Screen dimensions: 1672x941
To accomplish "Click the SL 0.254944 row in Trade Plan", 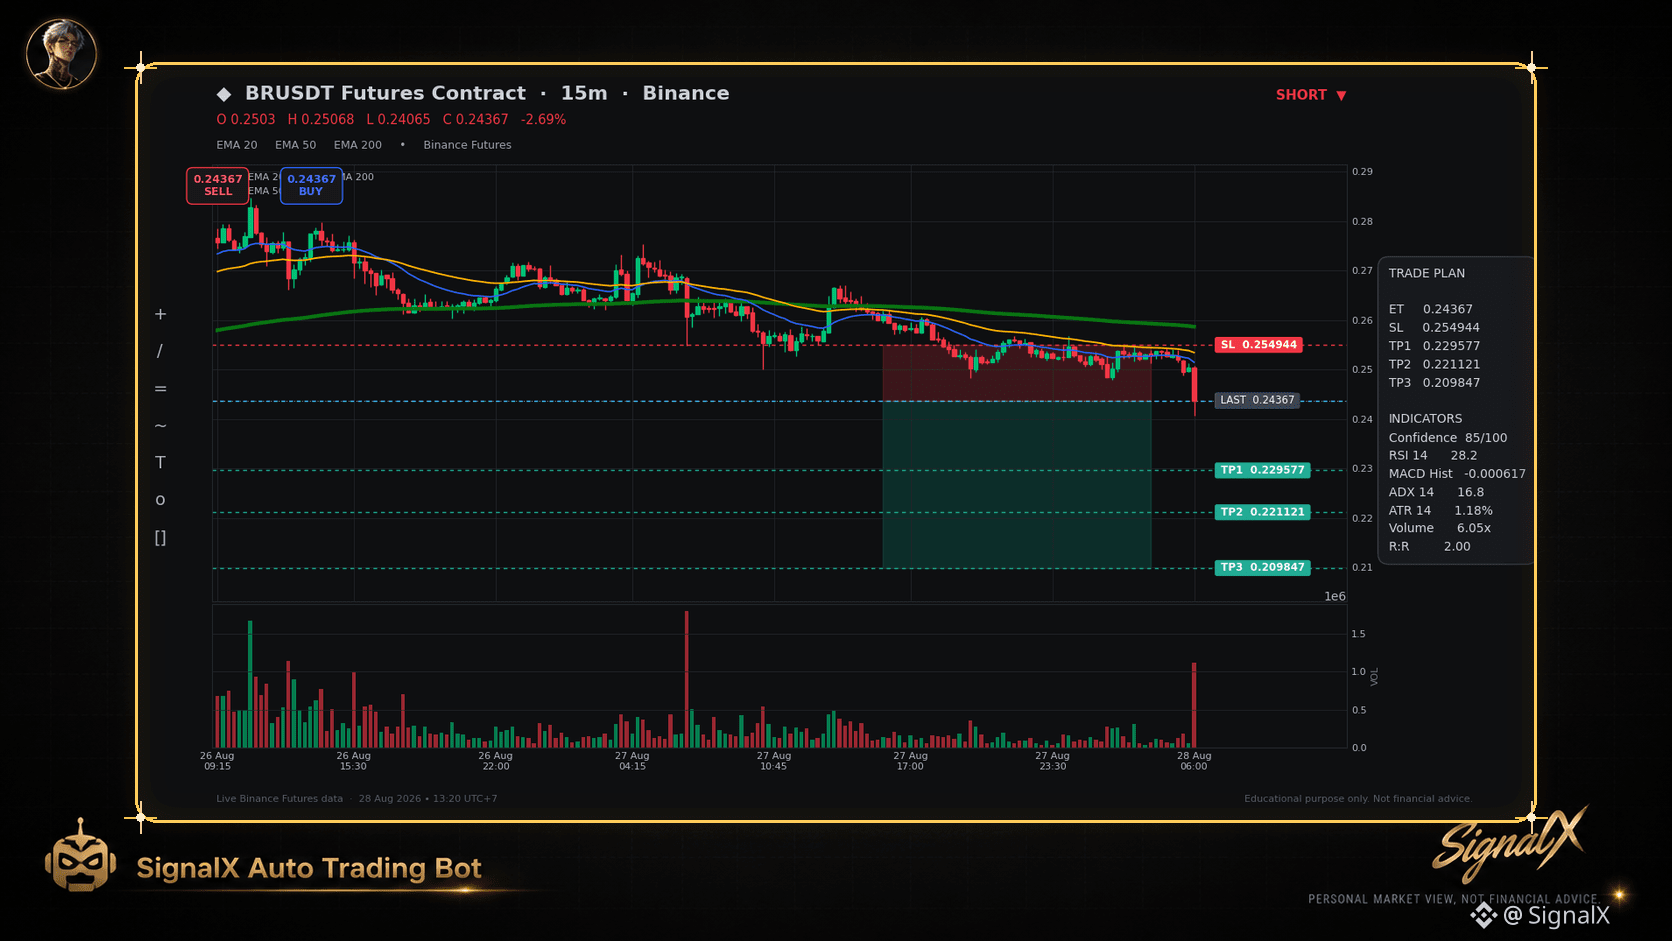I will [1434, 328].
